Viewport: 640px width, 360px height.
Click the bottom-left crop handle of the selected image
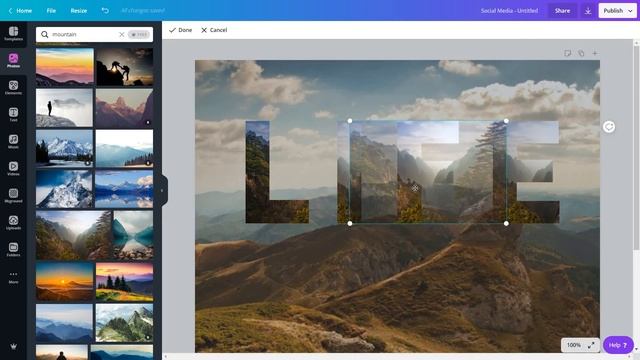click(x=350, y=224)
